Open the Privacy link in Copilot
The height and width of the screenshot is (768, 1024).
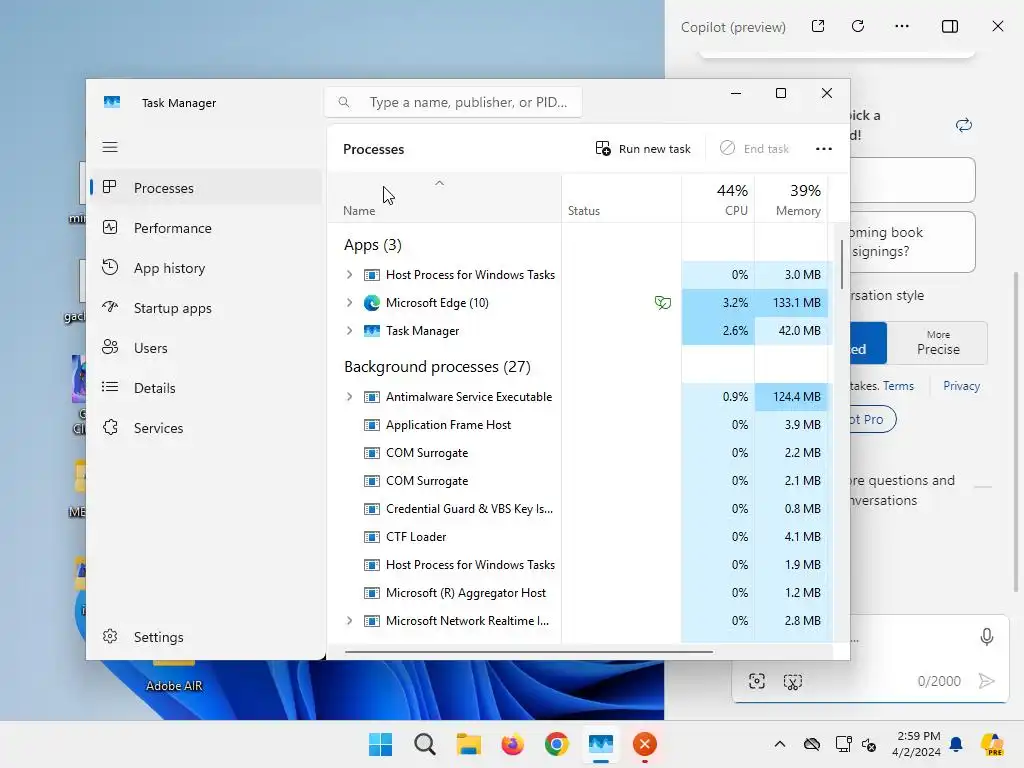point(961,386)
